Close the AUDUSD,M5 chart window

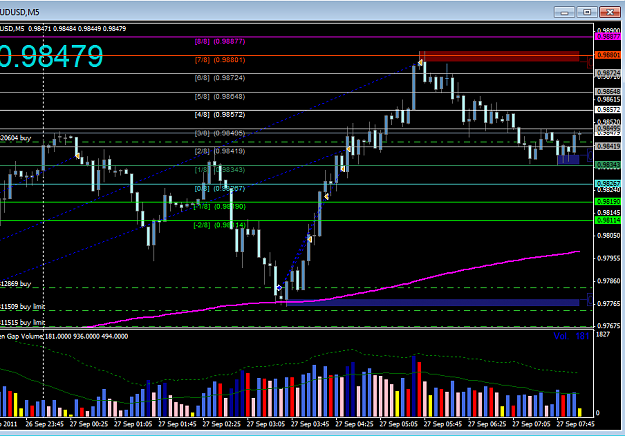(609, 12)
